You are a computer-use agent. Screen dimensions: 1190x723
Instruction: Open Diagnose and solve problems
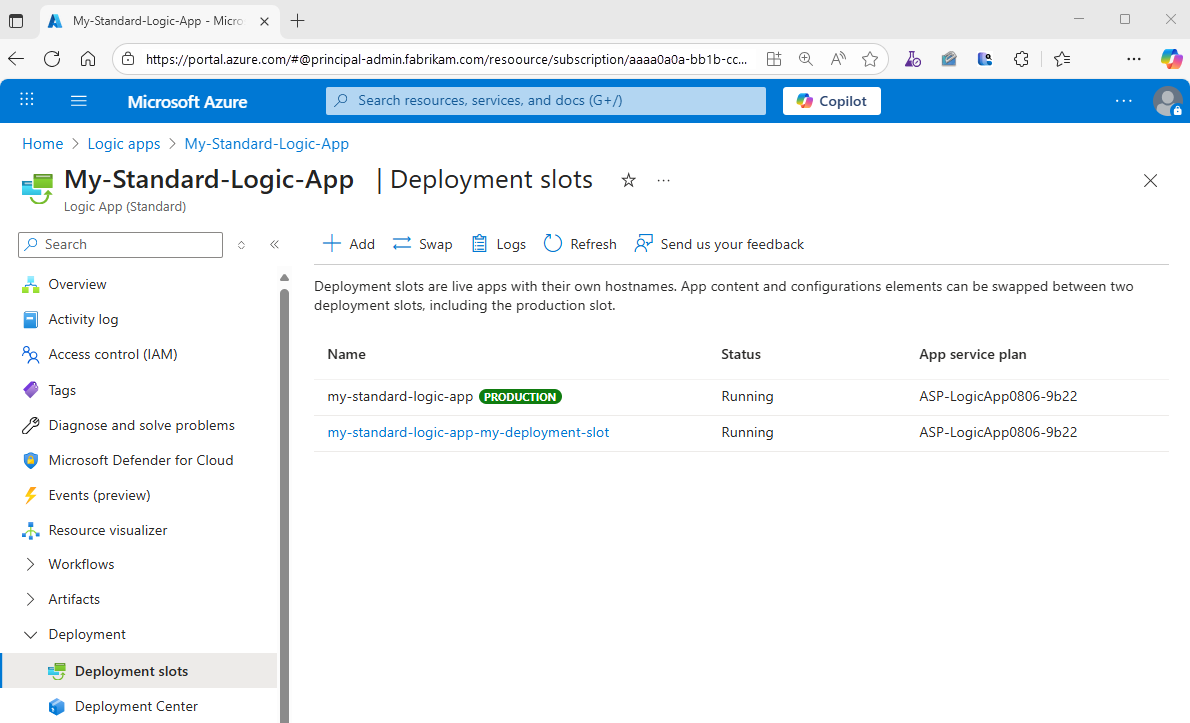coord(142,425)
